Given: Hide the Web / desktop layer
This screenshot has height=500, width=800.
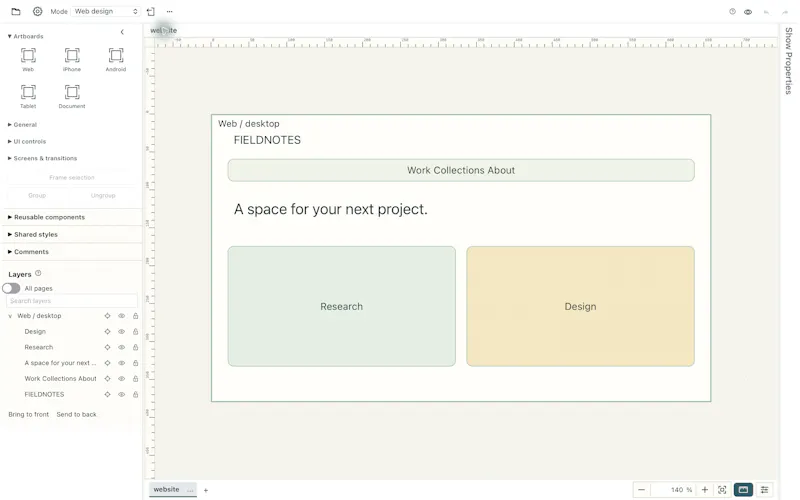Looking at the screenshot, I should [x=121, y=316].
